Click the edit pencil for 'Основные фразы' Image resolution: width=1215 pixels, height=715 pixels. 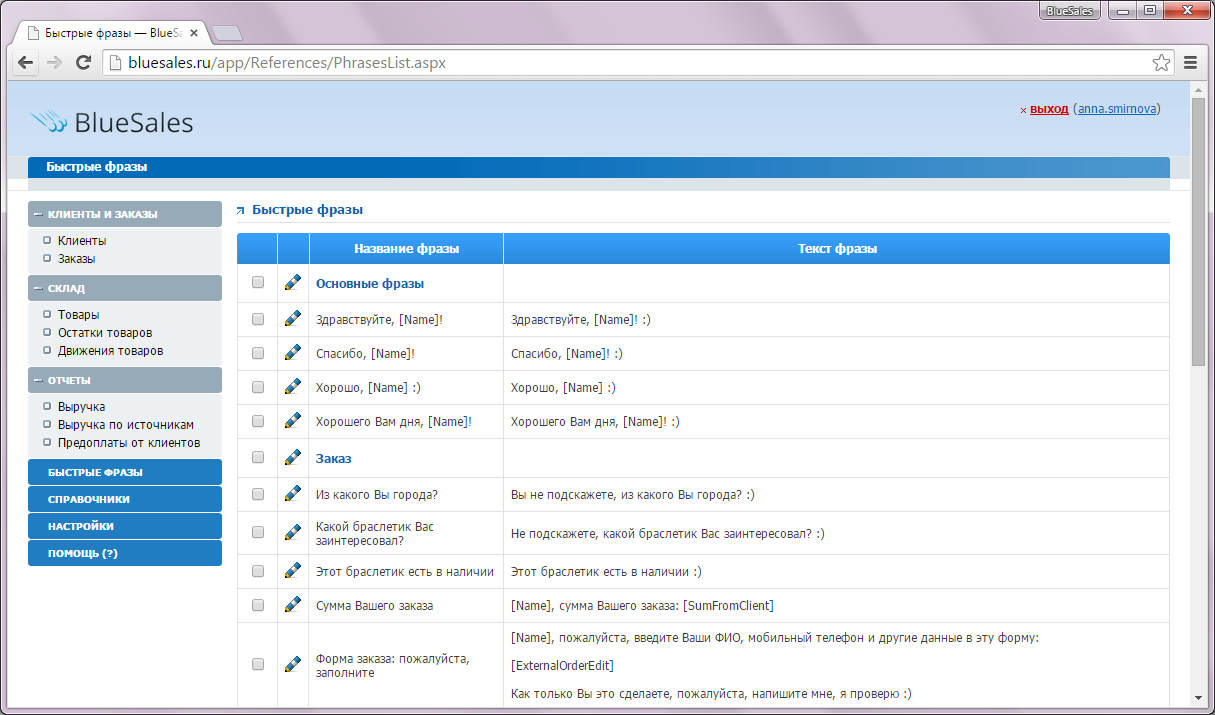pyautogui.click(x=293, y=283)
